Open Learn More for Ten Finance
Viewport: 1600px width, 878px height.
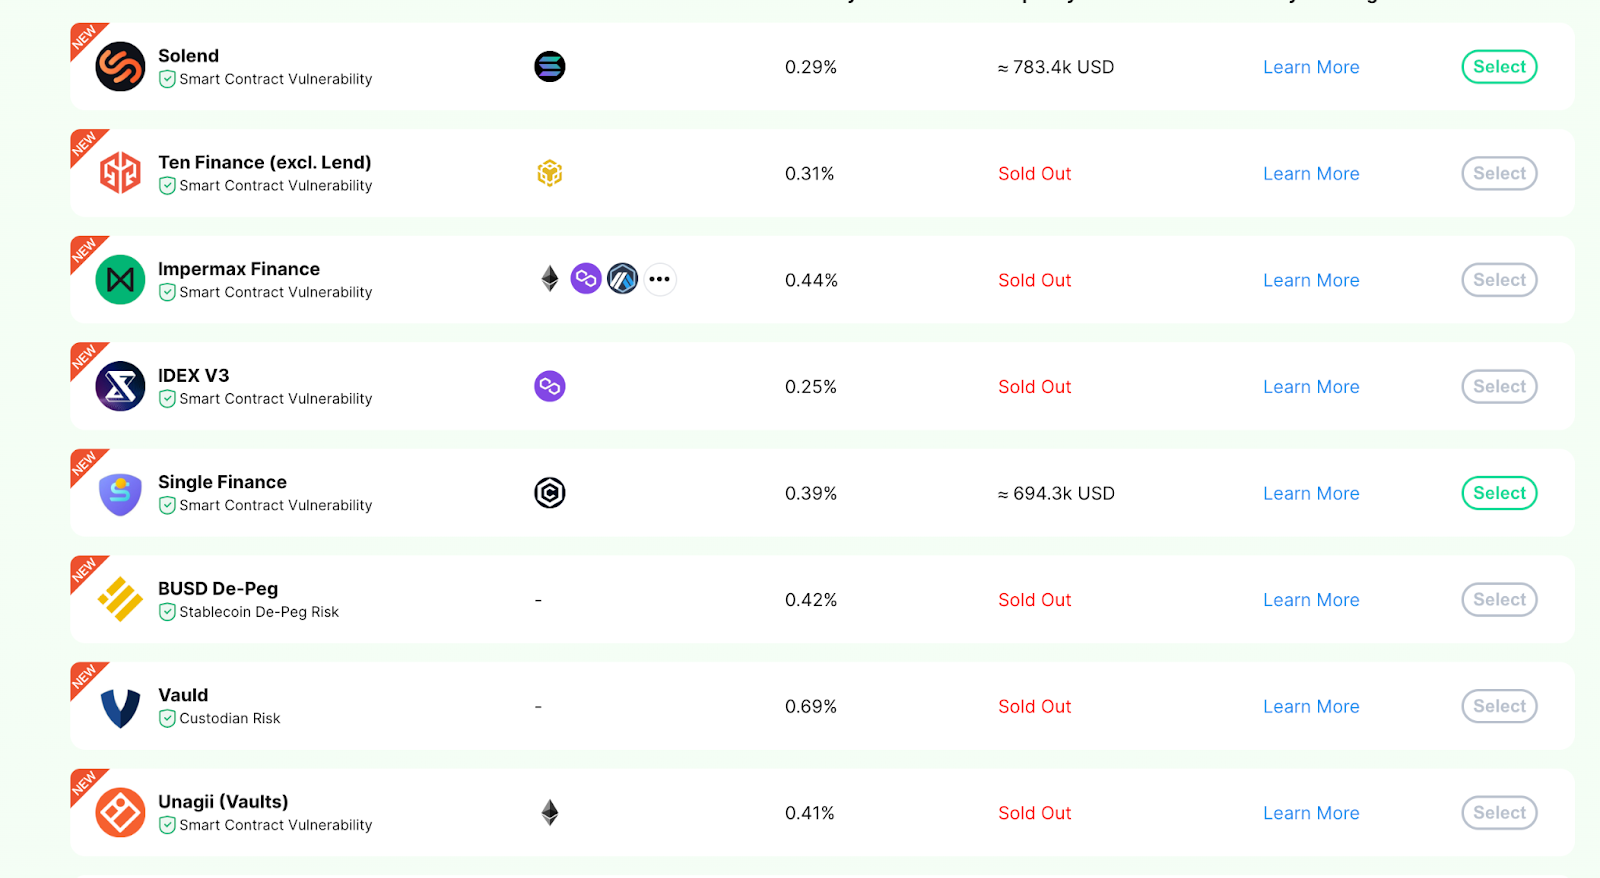pos(1311,174)
